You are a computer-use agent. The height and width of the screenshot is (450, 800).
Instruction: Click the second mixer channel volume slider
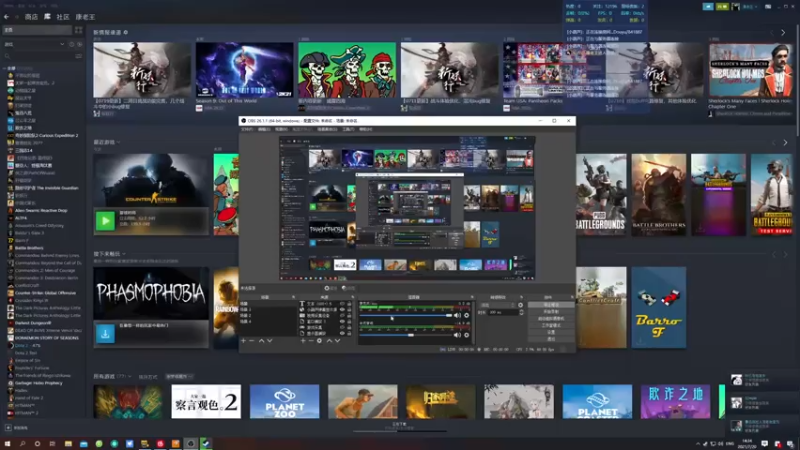[406, 335]
